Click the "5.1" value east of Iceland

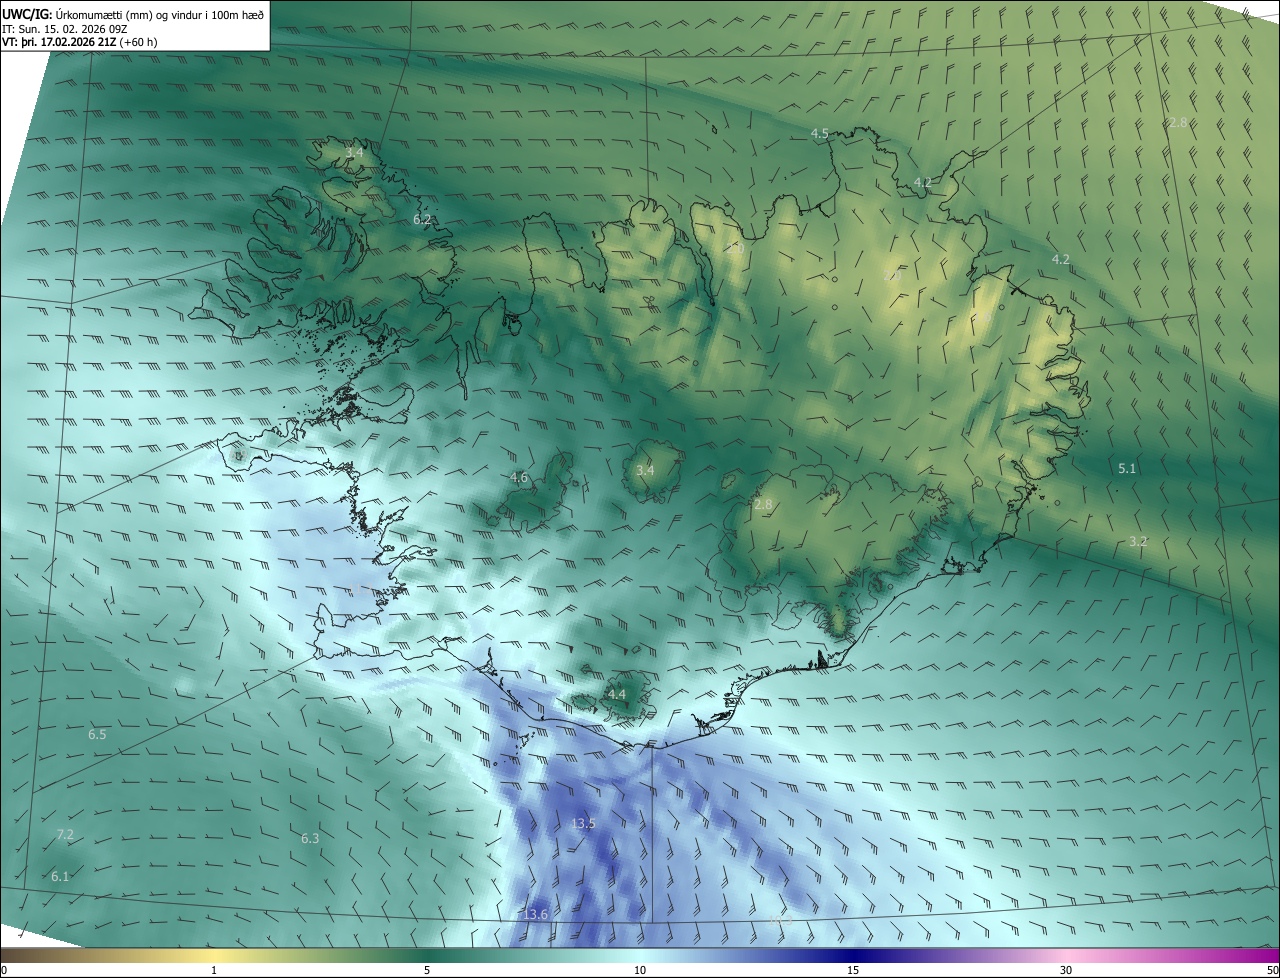coord(1127,468)
